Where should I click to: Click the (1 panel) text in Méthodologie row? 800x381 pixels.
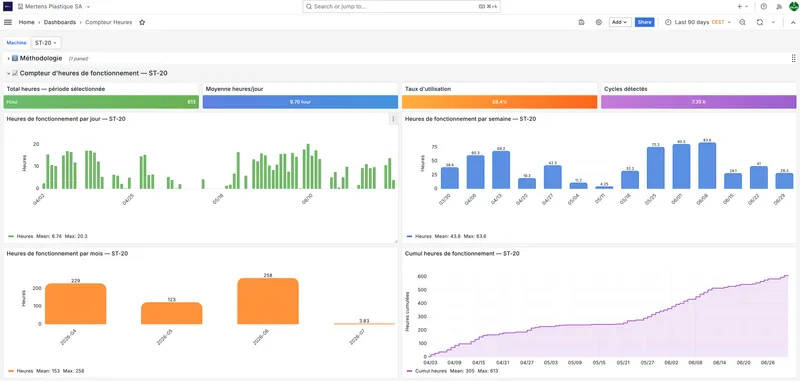[79, 59]
